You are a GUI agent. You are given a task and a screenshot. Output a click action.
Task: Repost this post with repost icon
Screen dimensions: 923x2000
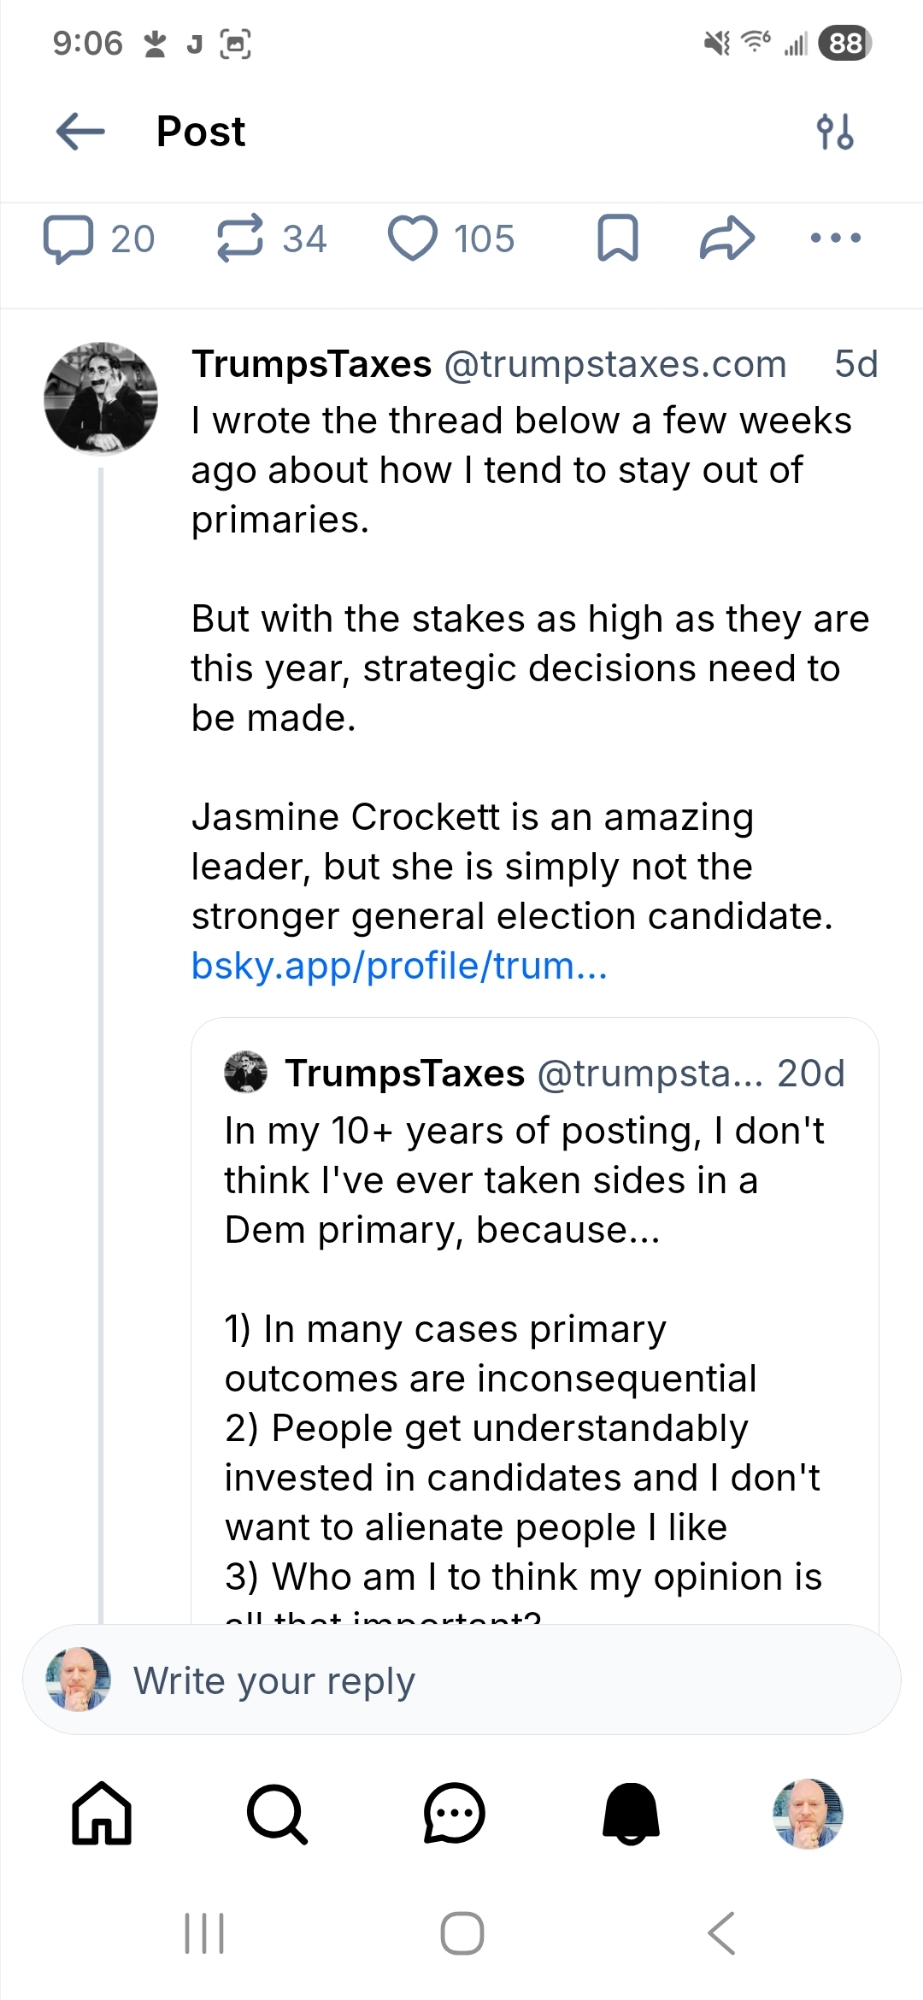coord(240,239)
